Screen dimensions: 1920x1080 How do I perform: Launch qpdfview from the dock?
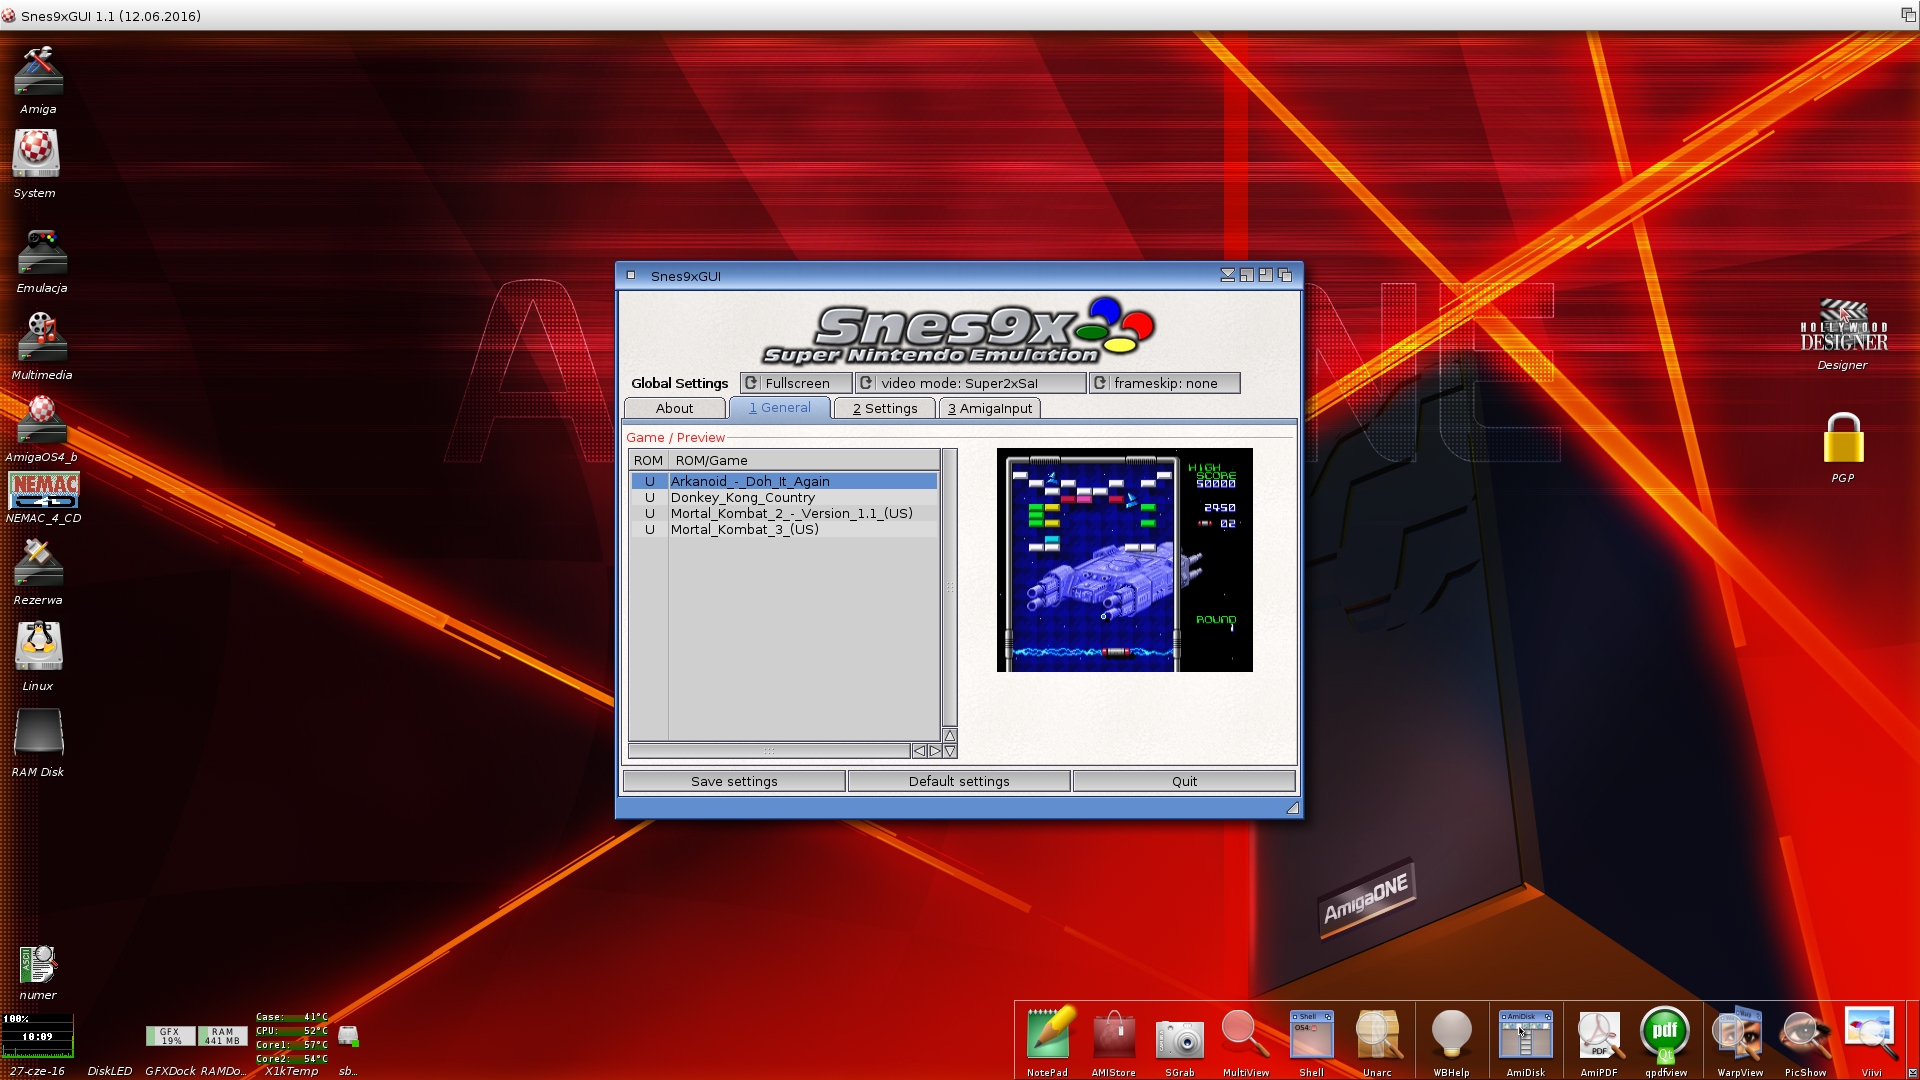coord(1665,1034)
